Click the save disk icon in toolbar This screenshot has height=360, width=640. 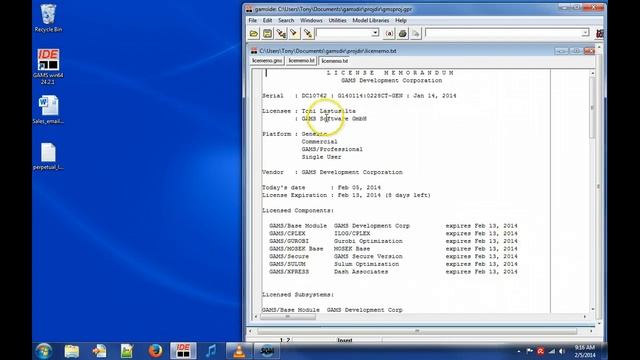pos(267,33)
